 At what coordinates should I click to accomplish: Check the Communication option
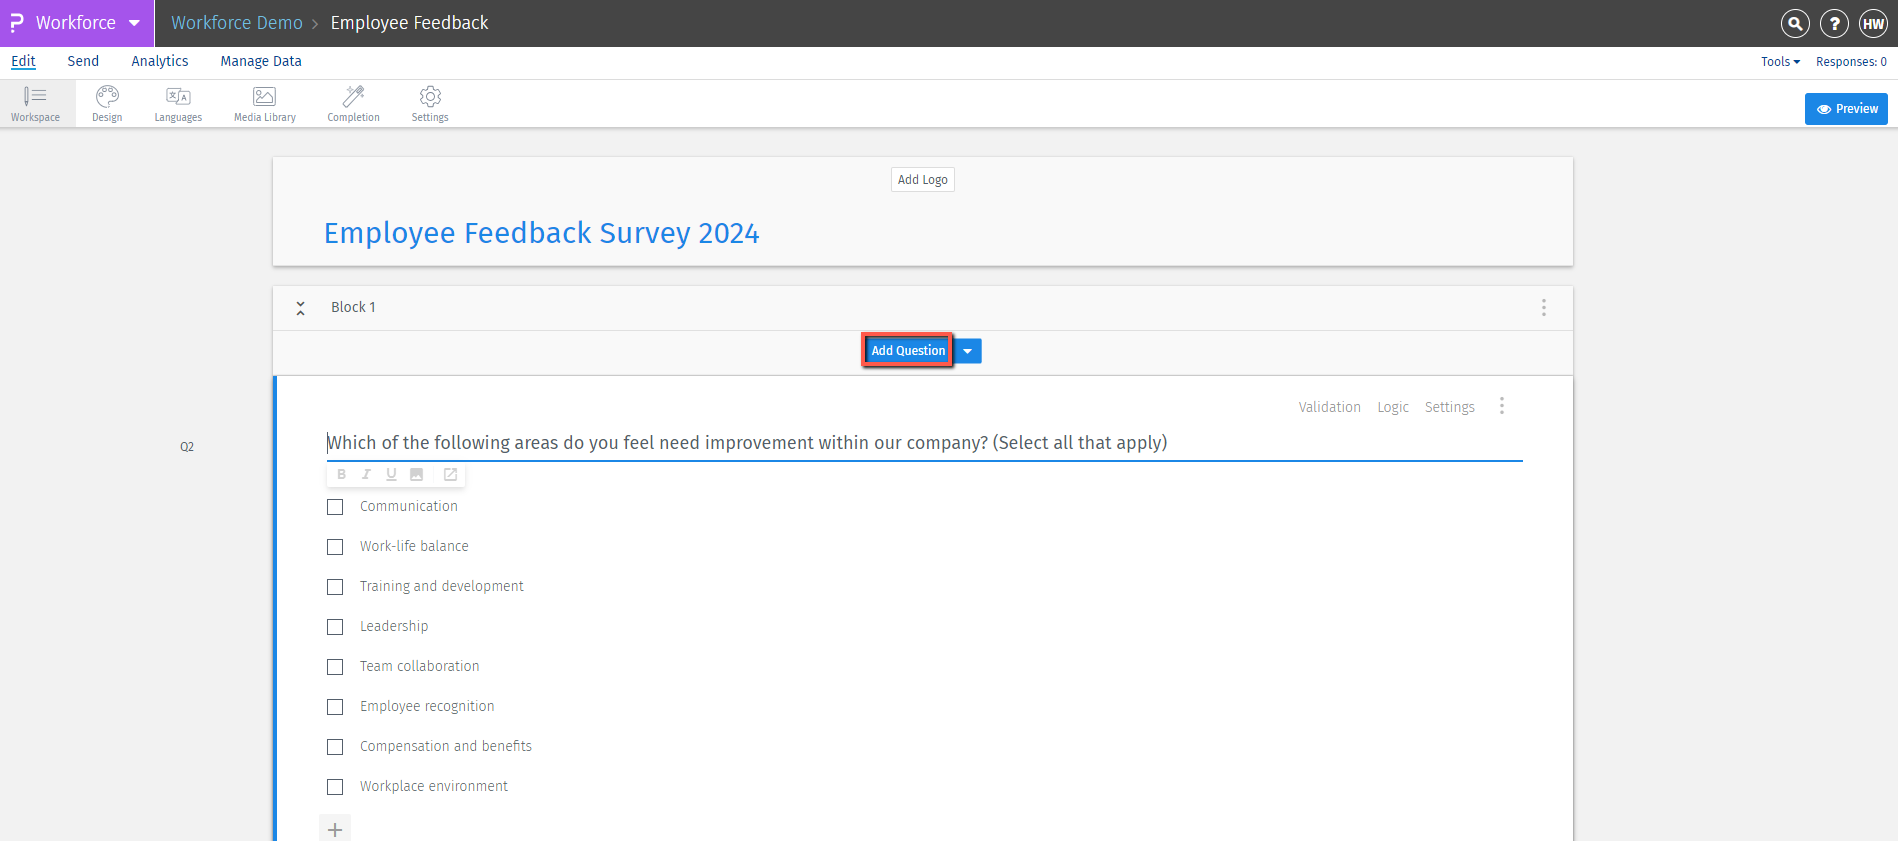tap(335, 507)
